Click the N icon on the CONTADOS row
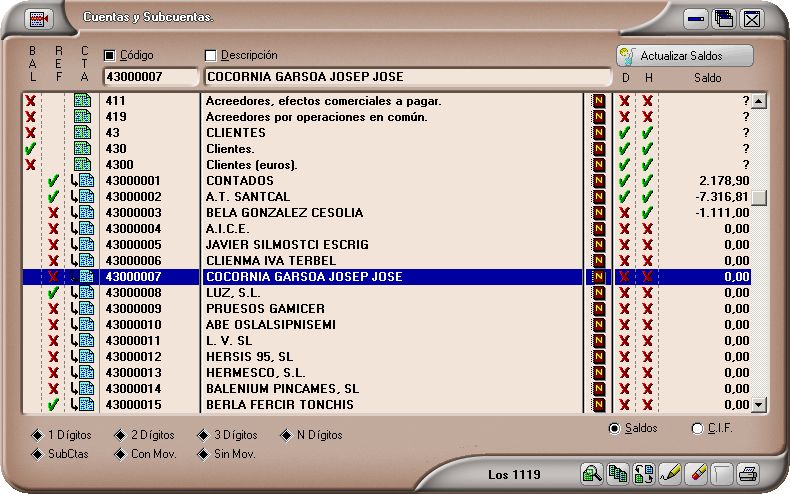790x494 pixels. [x=599, y=181]
